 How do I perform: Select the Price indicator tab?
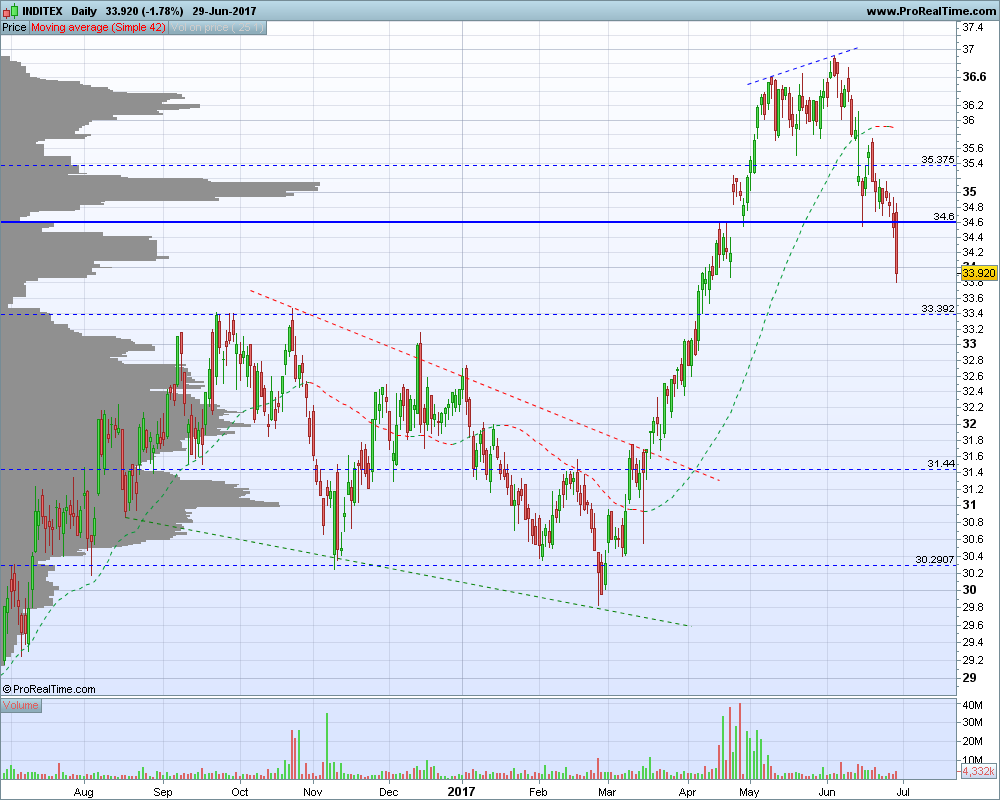(x=14, y=27)
